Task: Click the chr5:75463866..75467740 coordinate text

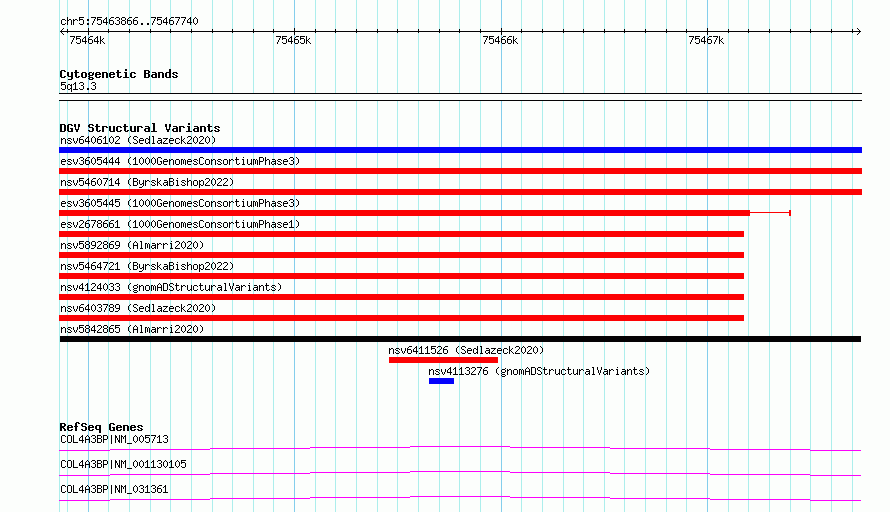Action: pos(129,22)
